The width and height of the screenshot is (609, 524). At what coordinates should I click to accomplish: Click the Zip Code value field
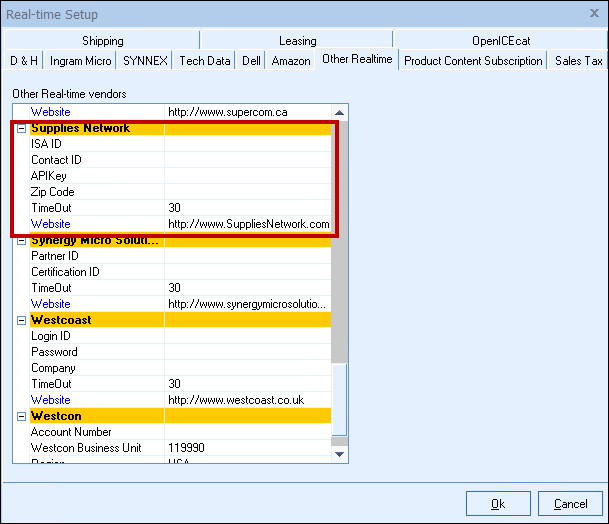(x=248, y=192)
